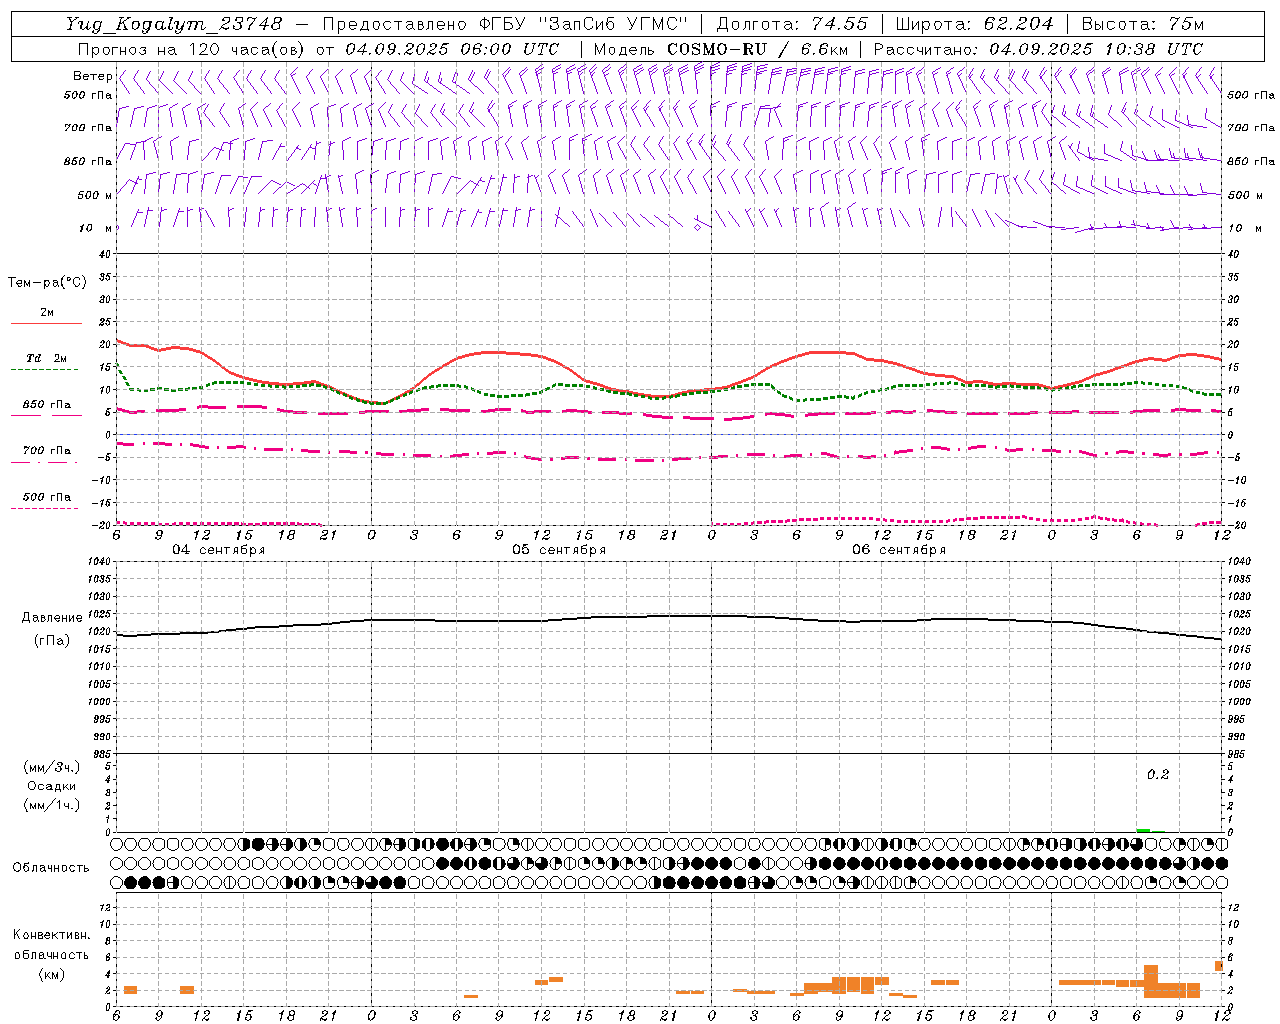
Task: Click the date label 04 сентября
Action: [219, 550]
